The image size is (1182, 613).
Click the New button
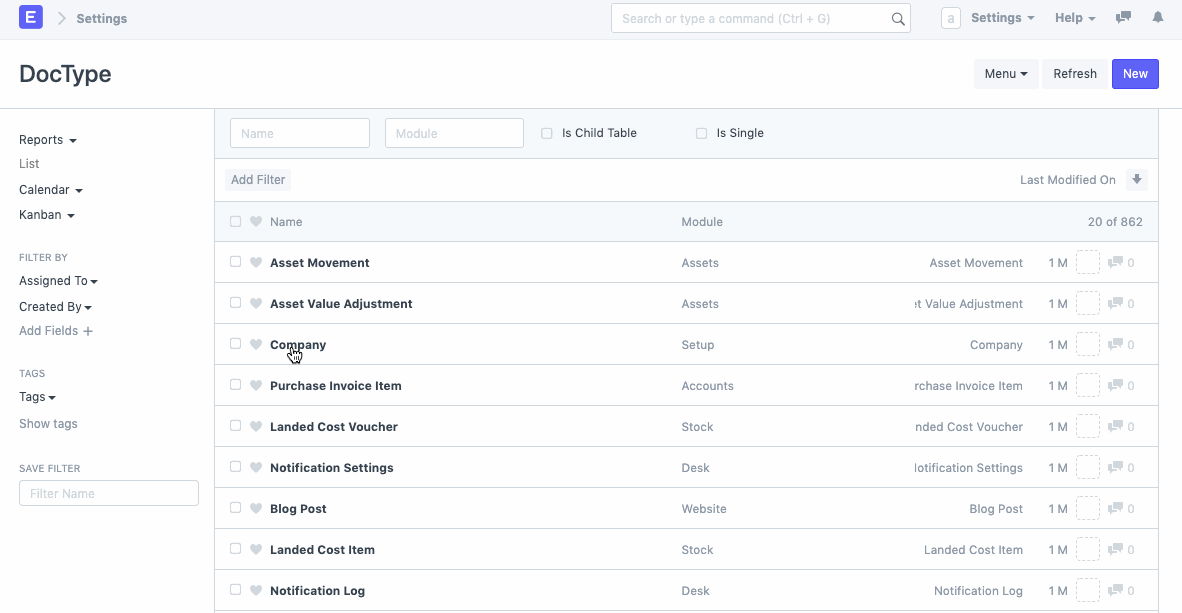click(x=1135, y=73)
